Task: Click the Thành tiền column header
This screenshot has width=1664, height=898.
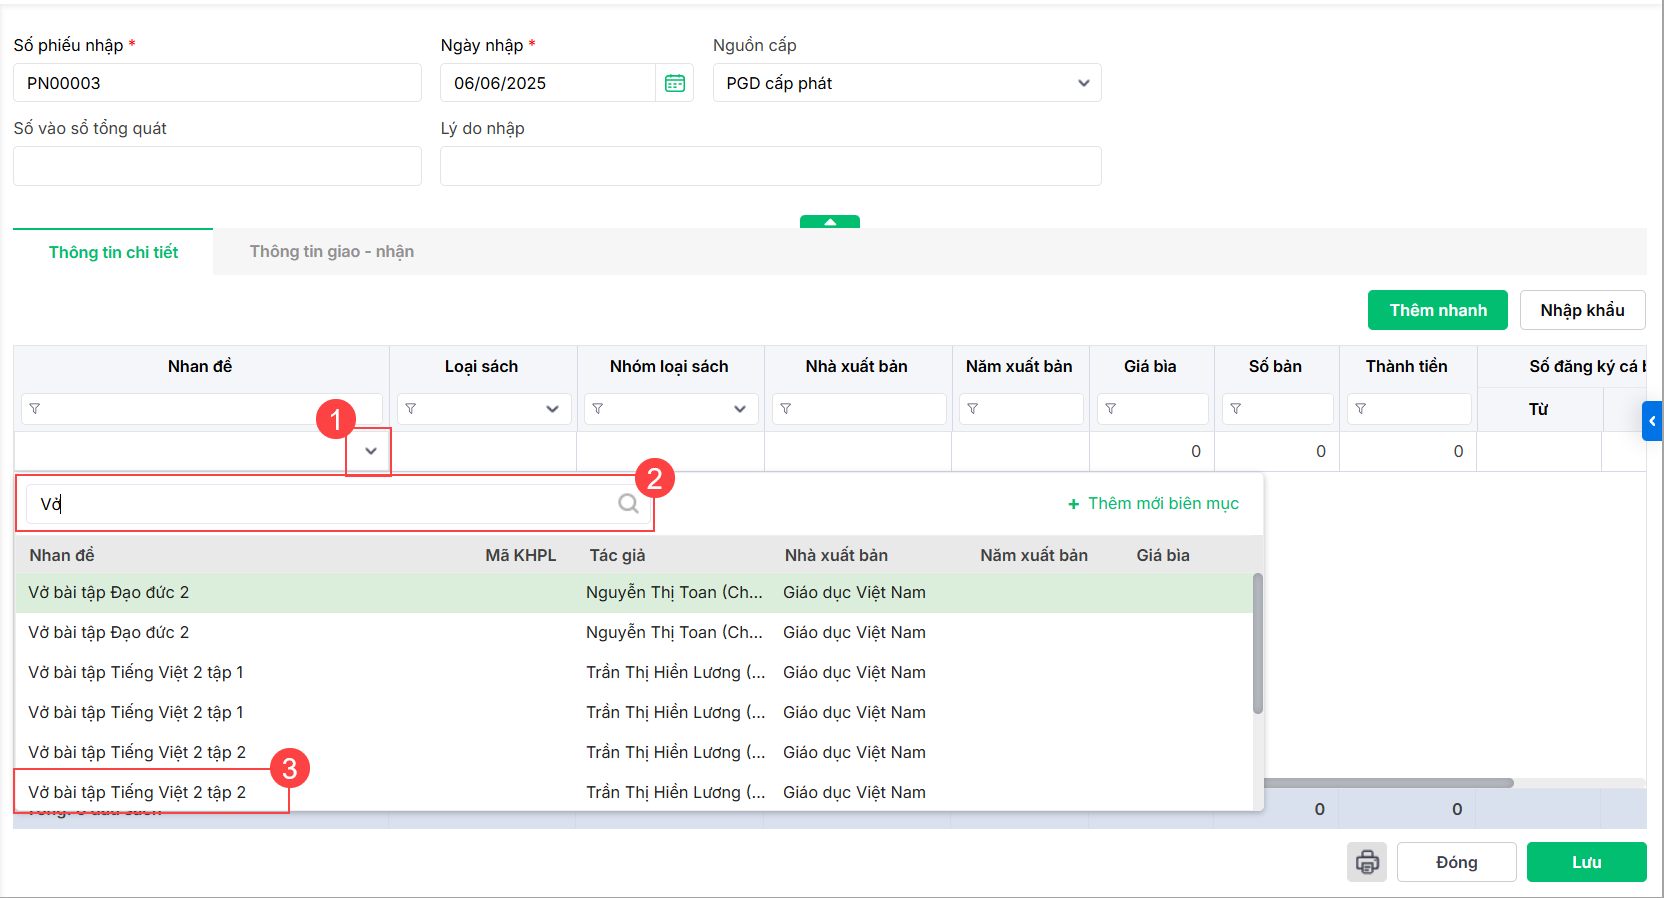Action: [1407, 366]
